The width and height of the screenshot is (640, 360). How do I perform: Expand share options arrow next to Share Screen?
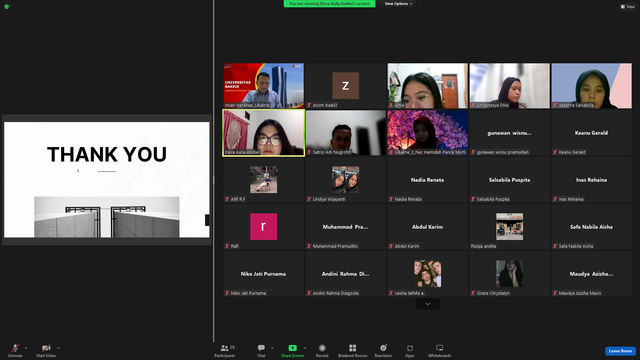tap(304, 348)
